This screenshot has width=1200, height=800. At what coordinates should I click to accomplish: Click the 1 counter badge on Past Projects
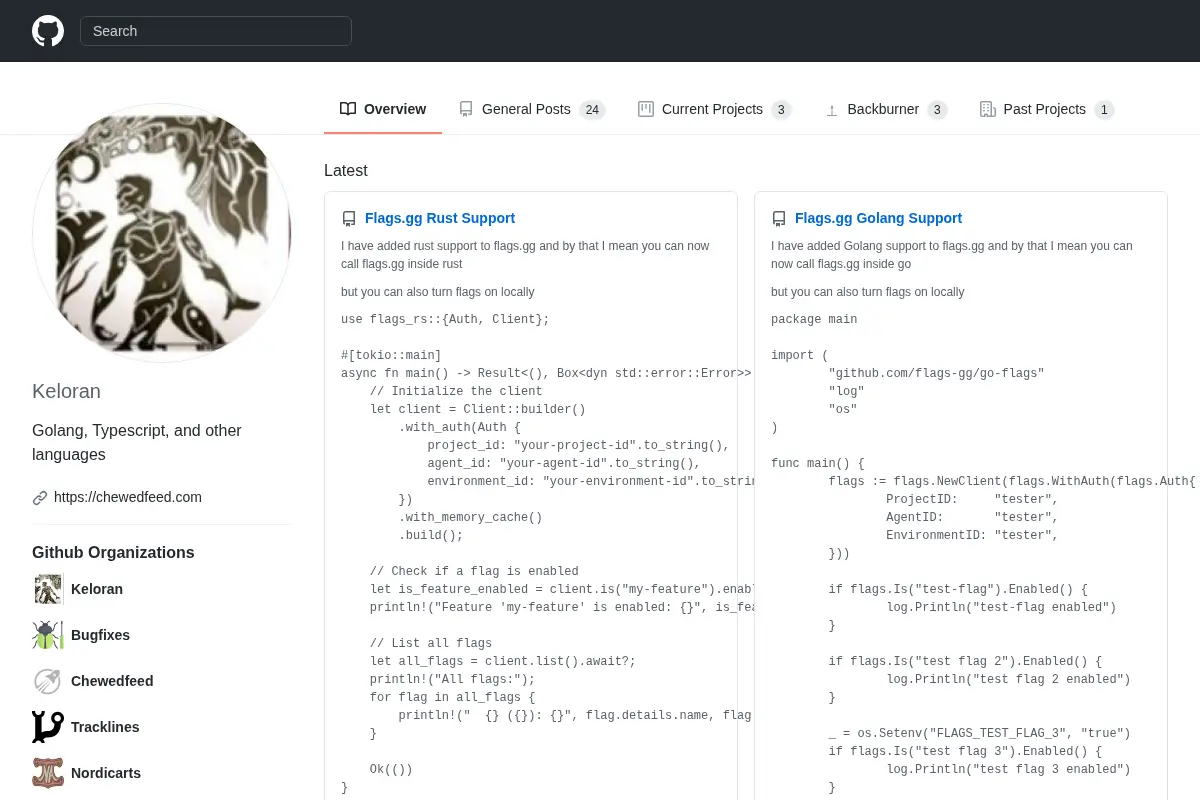point(1104,110)
